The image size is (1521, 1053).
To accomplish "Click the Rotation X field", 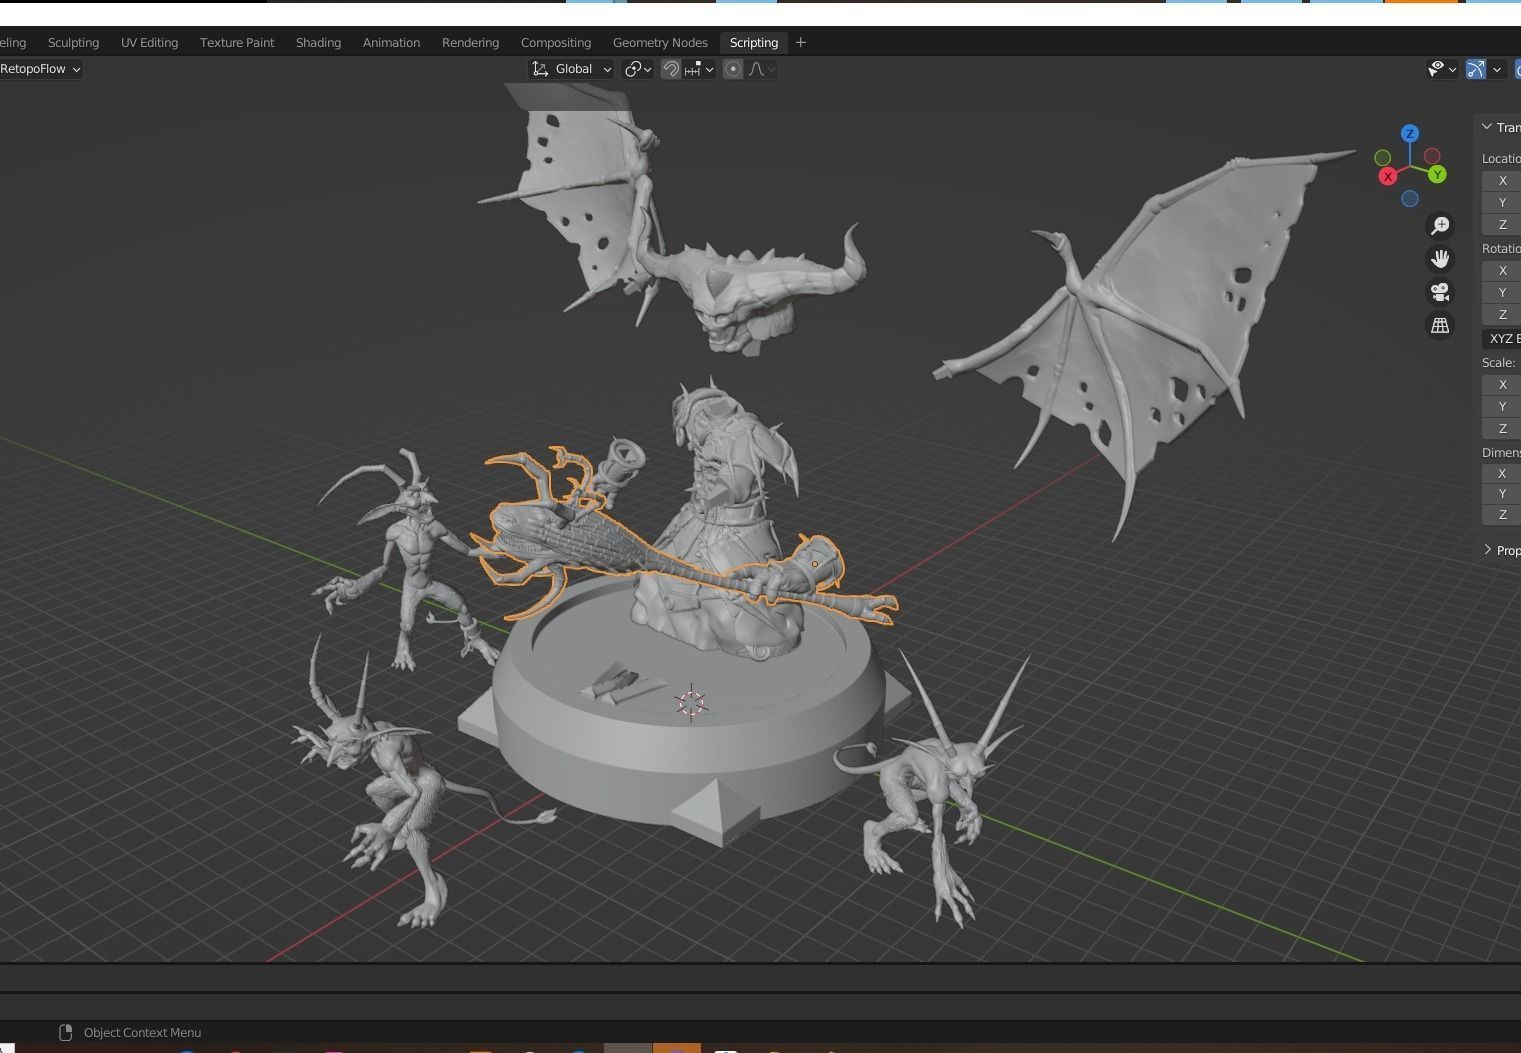I will coord(1502,271).
